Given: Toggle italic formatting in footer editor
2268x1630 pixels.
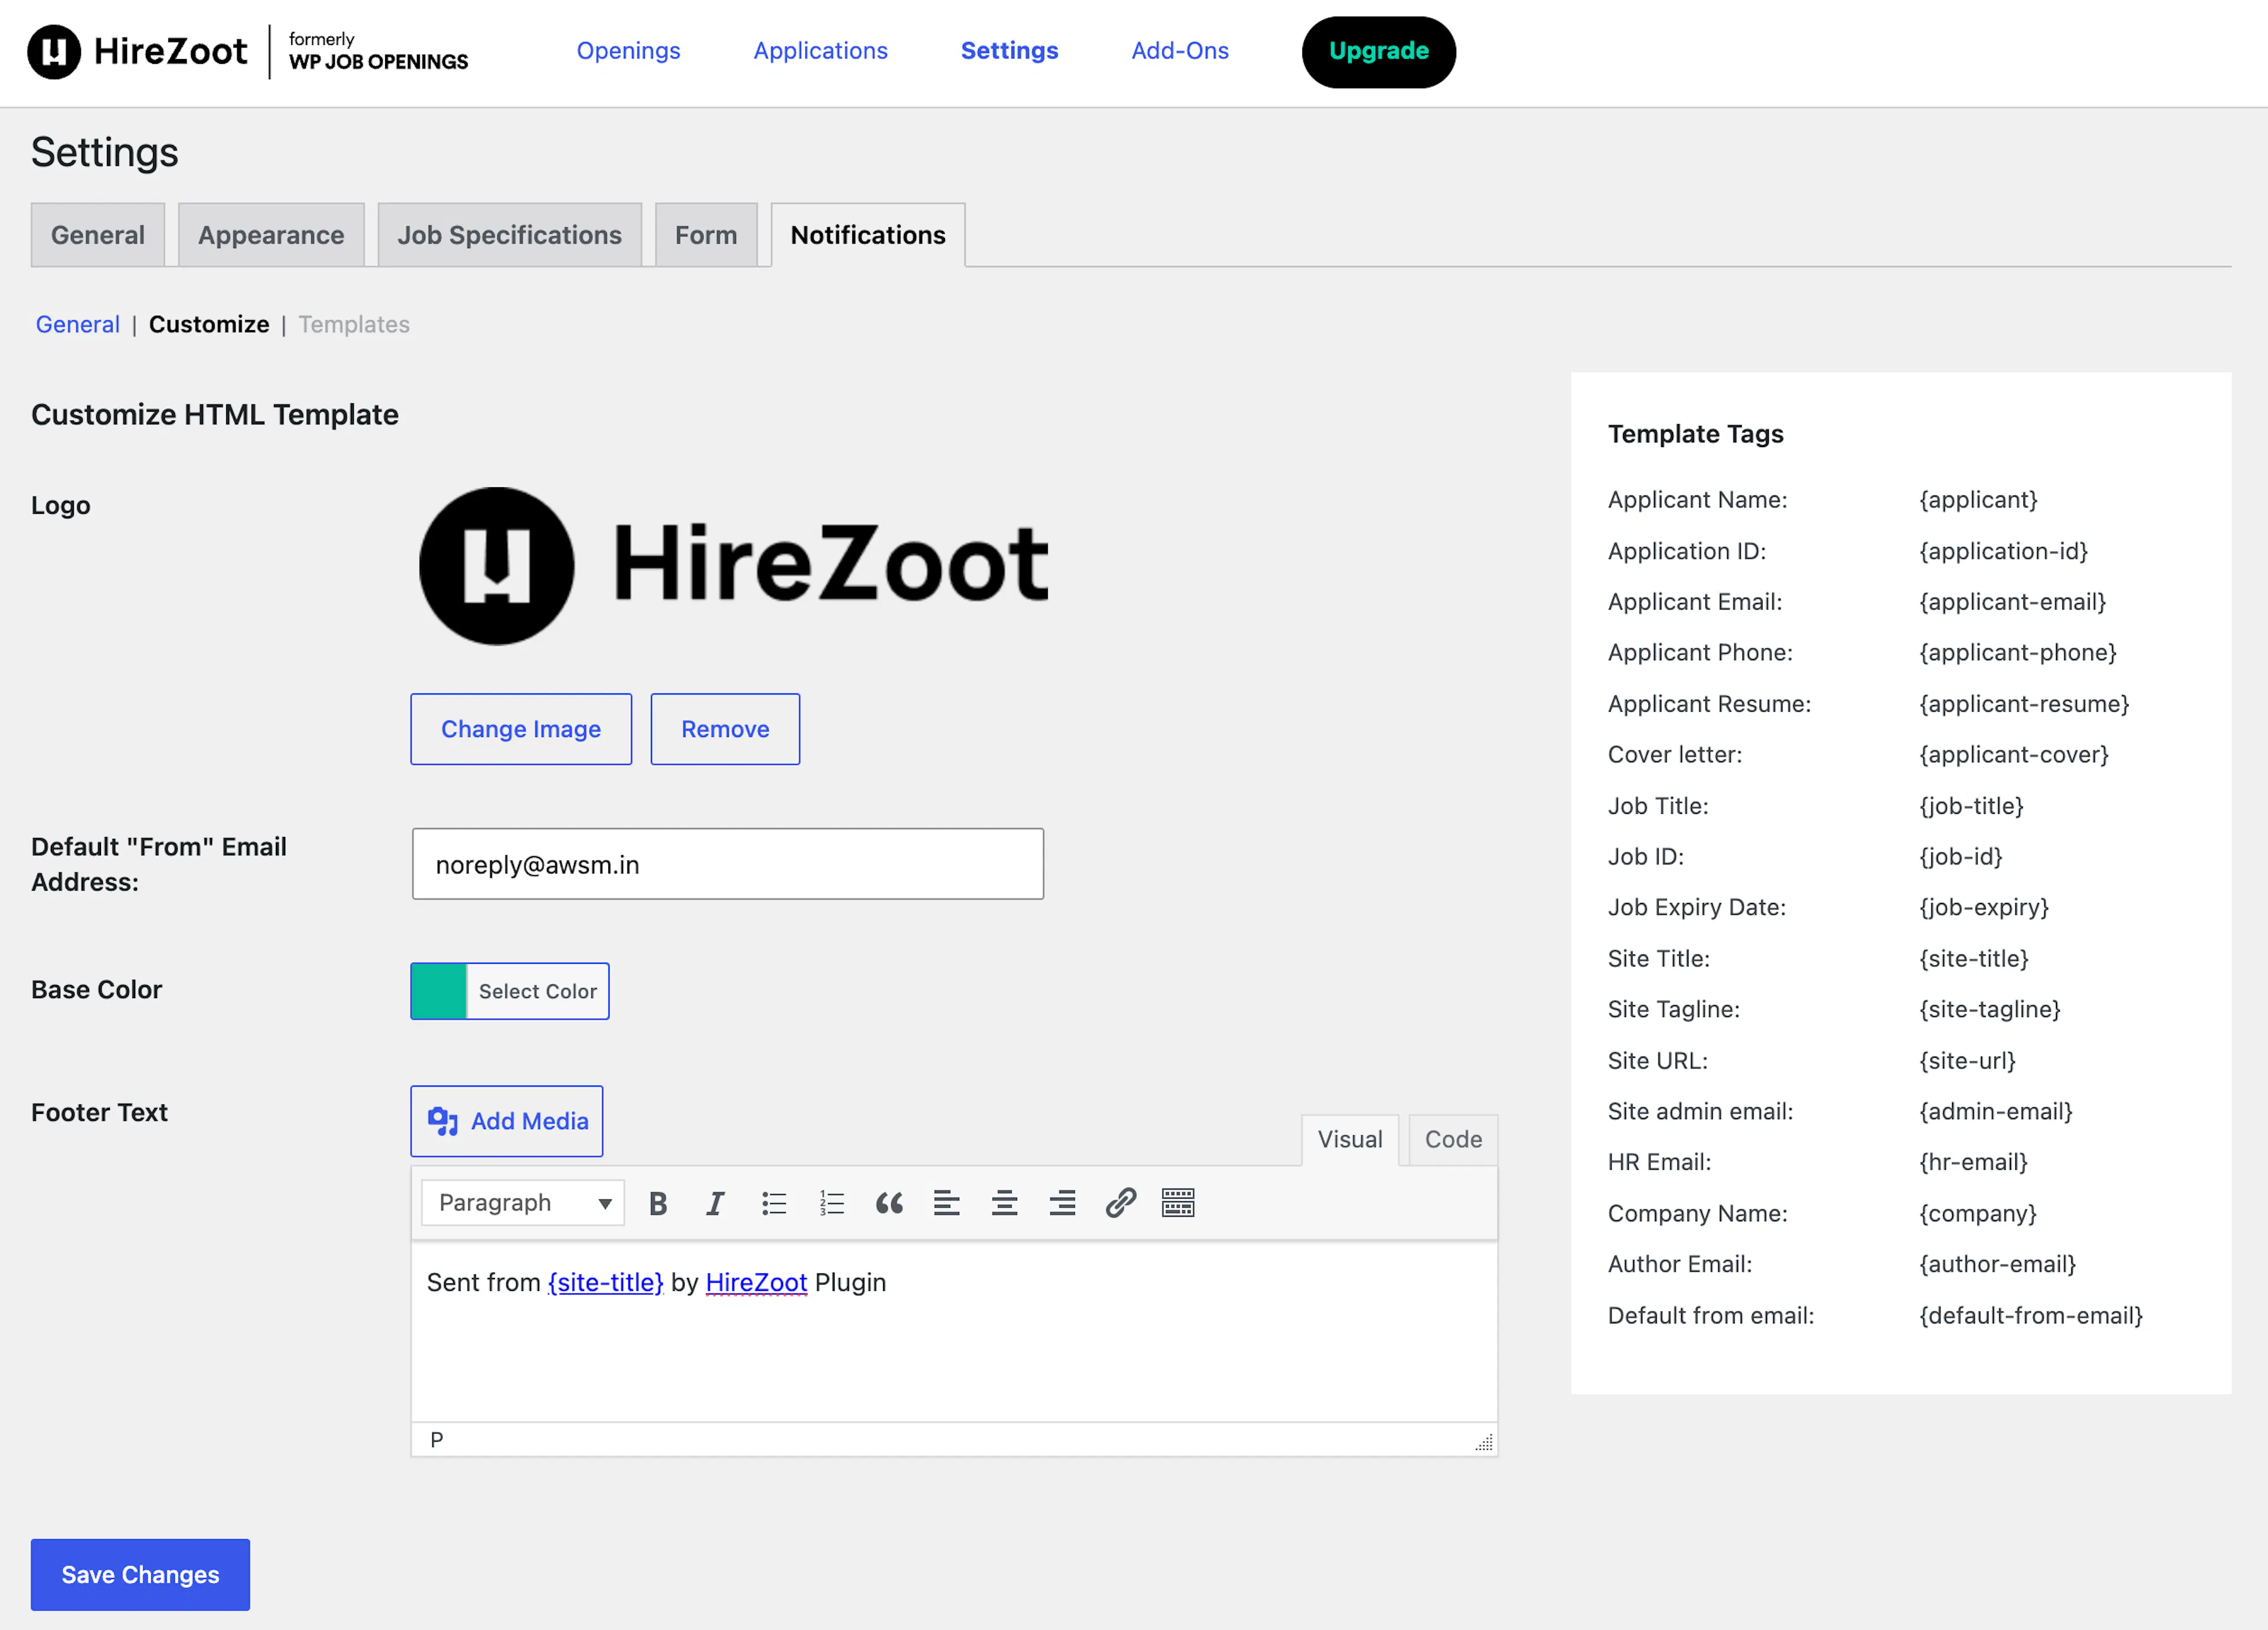Looking at the screenshot, I should coord(715,1203).
